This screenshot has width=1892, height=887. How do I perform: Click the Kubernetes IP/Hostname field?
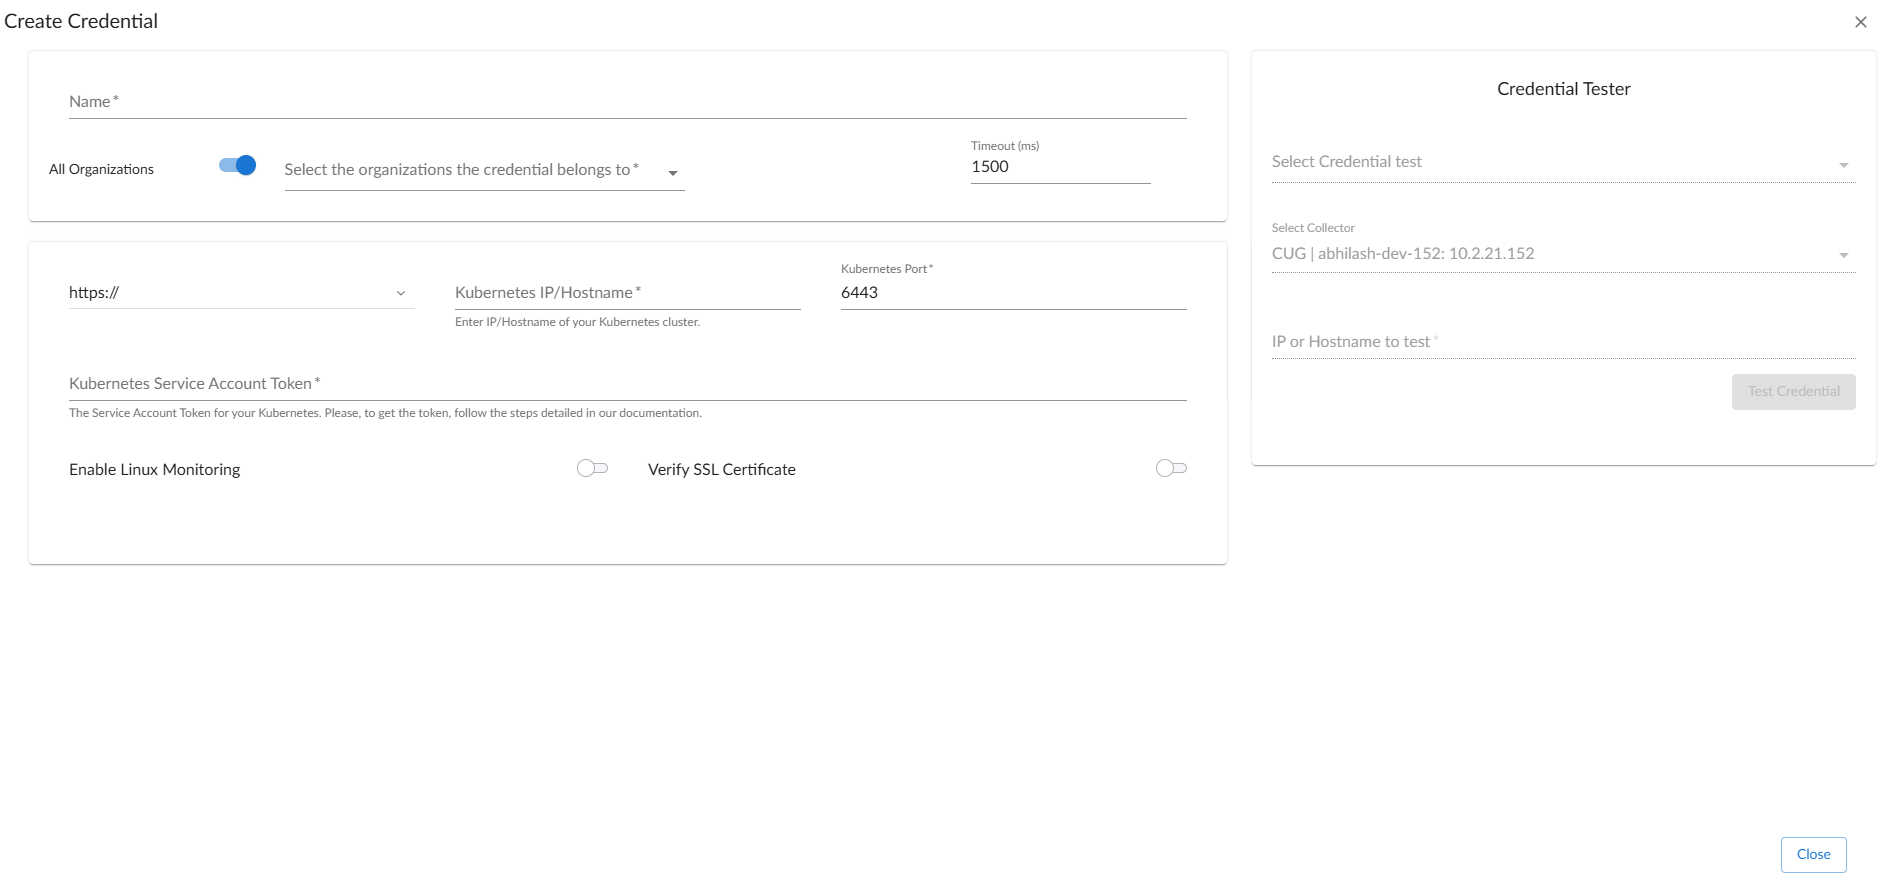pyautogui.click(x=627, y=293)
